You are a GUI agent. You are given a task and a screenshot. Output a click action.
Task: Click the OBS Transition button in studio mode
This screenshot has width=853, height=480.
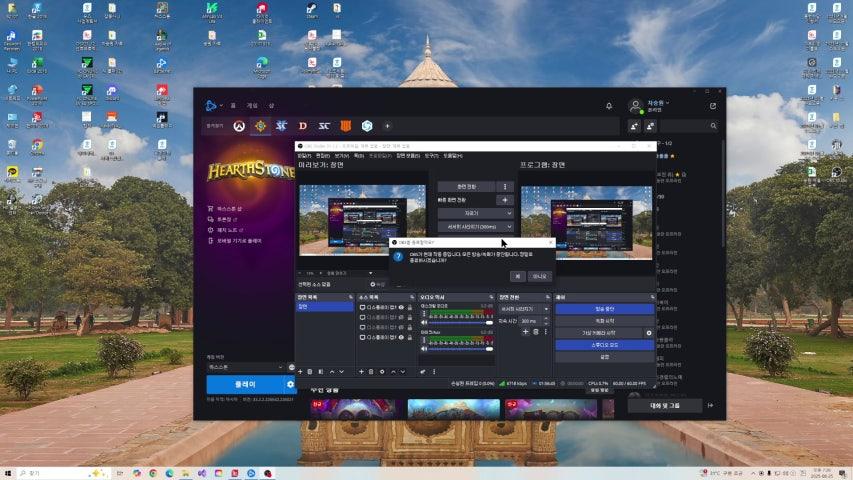pyautogui.click(x=466, y=187)
